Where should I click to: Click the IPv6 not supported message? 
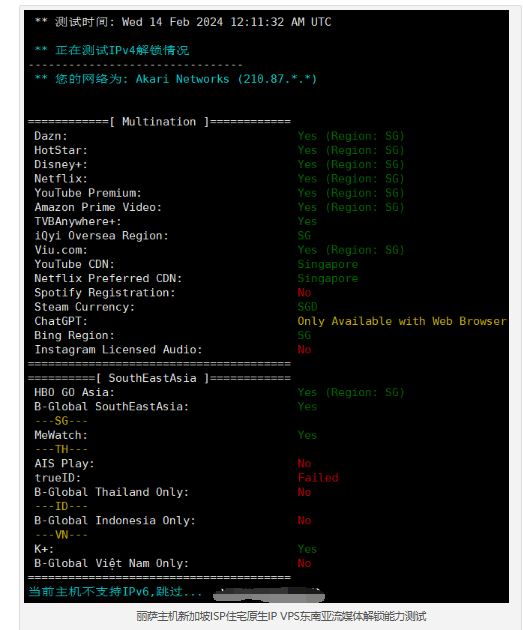[115, 592]
